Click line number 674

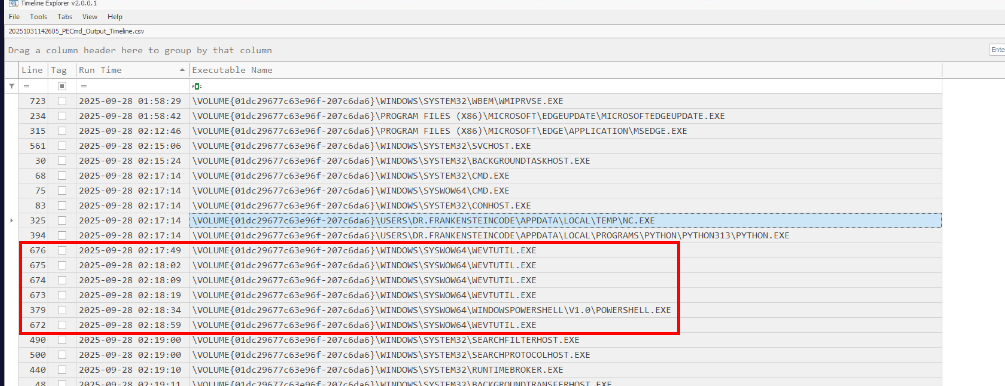tap(38, 280)
